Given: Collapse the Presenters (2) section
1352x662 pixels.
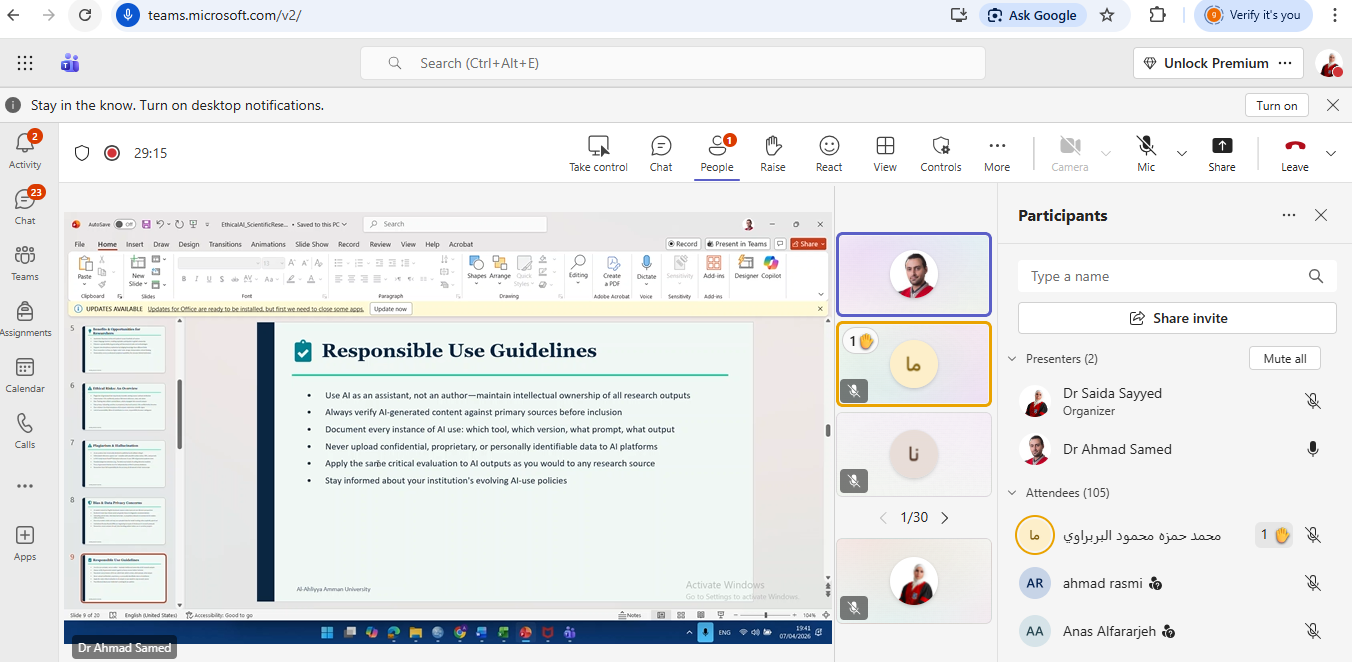Looking at the screenshot, I should (1012, 359).
